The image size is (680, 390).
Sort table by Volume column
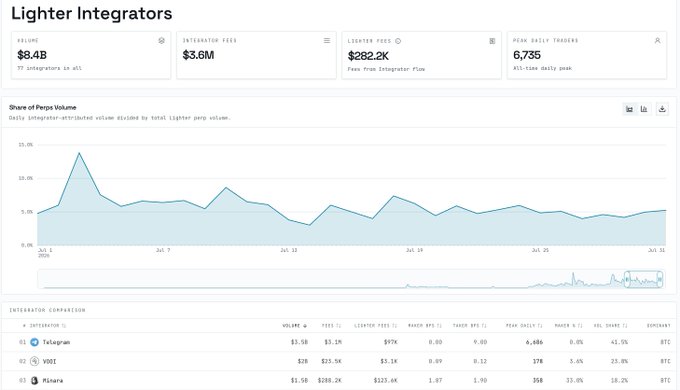point(294,325)
